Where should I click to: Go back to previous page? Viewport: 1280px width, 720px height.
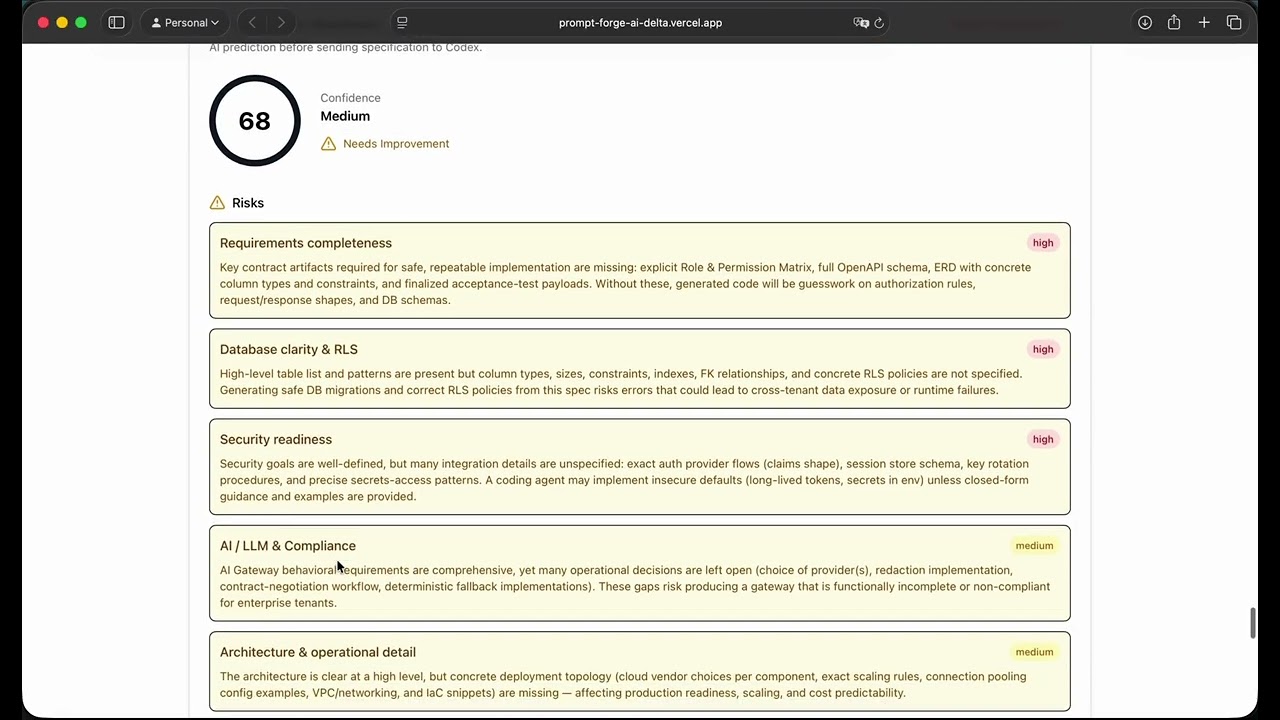(252, 22)
